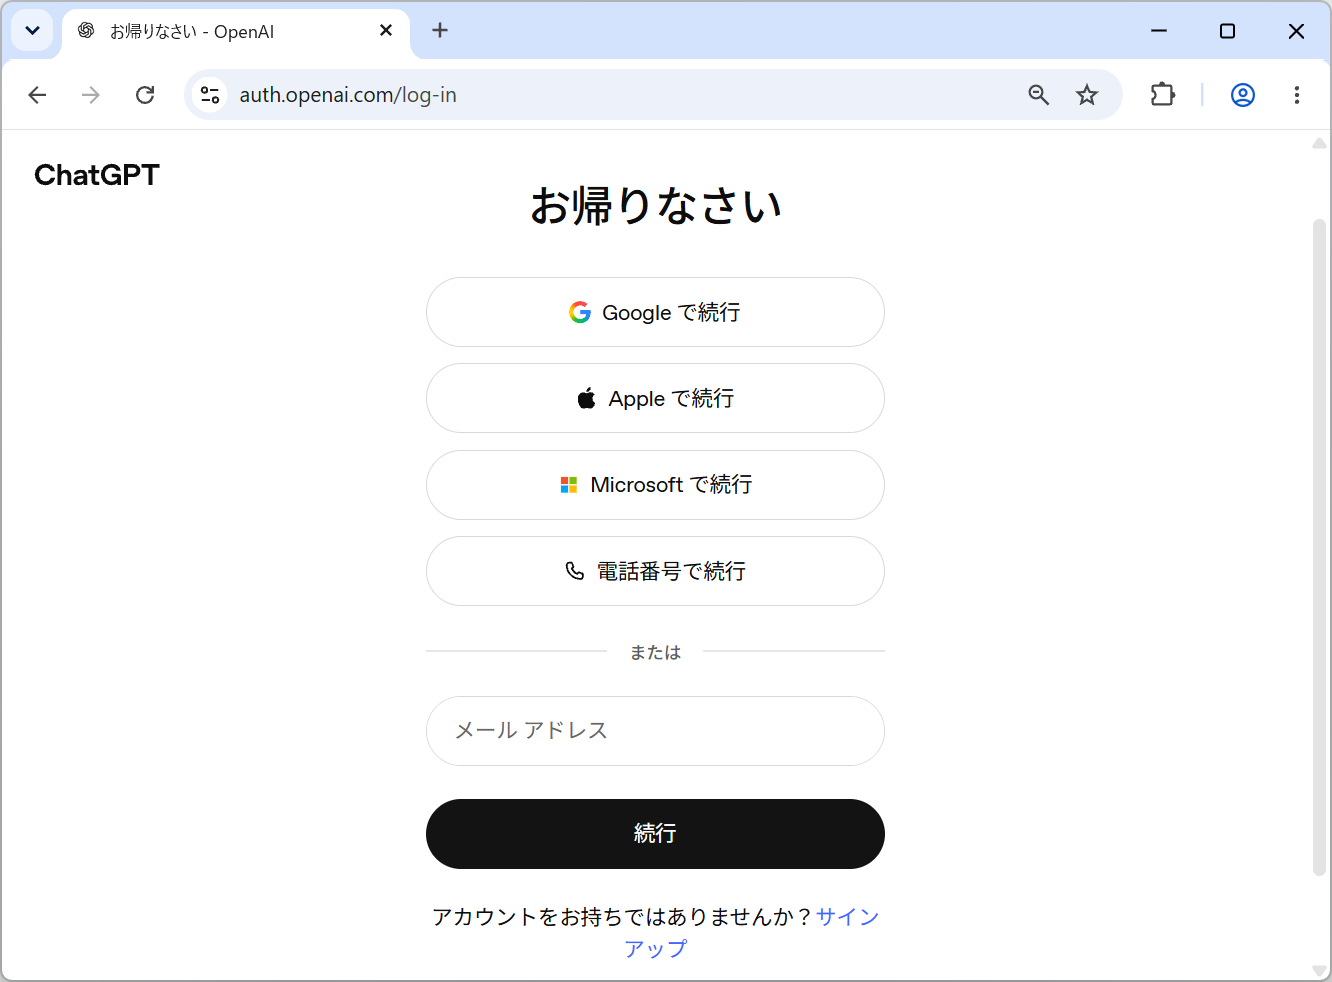The width and height of the screenshot is (1332, 982).
Task: Close the Chrome window
Action: click(x=1296, y=31)
